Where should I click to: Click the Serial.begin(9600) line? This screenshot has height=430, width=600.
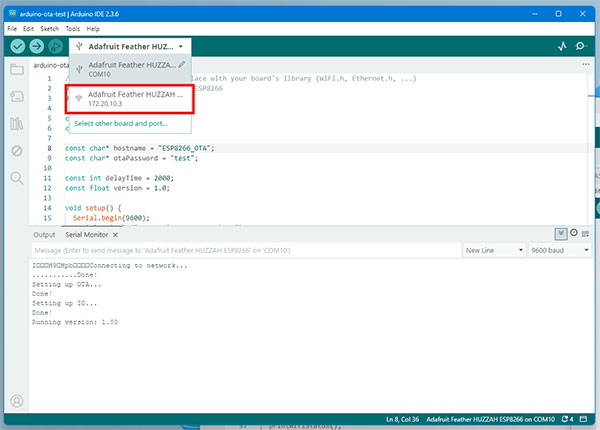point(111,218)
